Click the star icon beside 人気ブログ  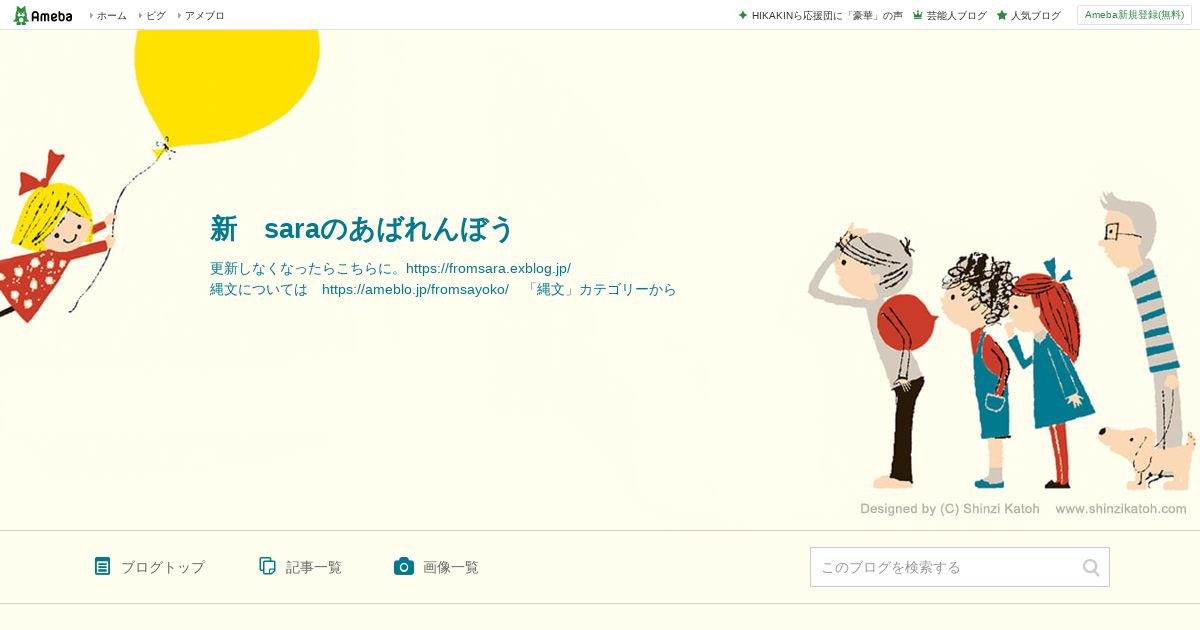tap(1002, 16)
